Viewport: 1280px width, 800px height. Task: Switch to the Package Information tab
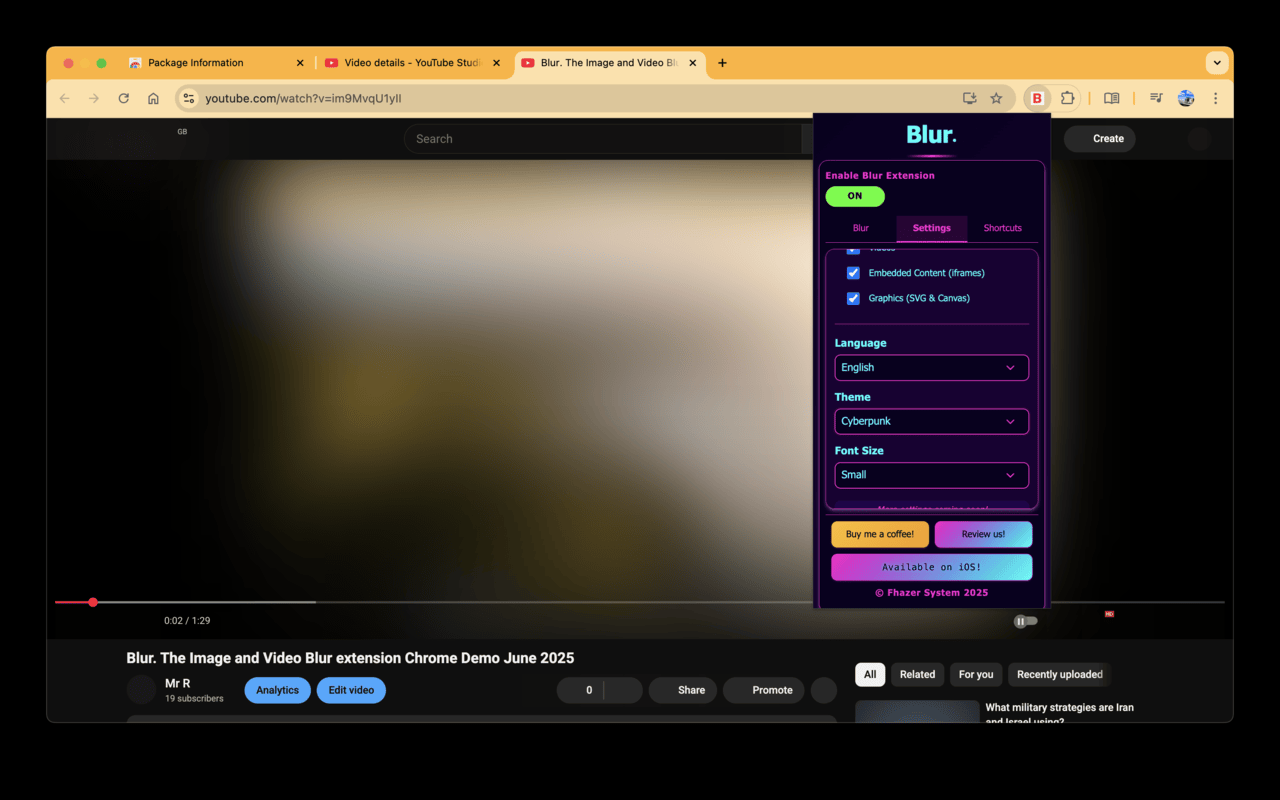click(x=215, y=63)
